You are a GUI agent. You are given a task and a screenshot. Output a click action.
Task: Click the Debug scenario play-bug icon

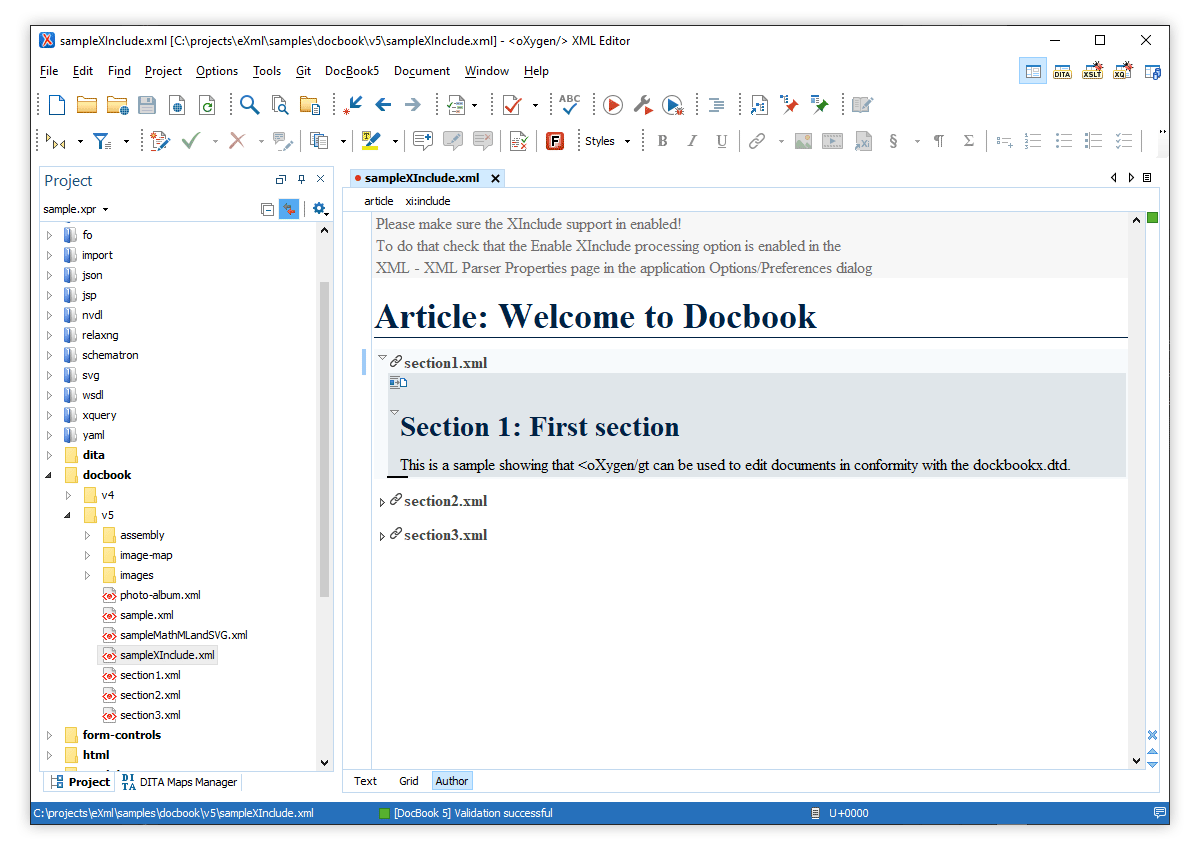click(673, 105)
